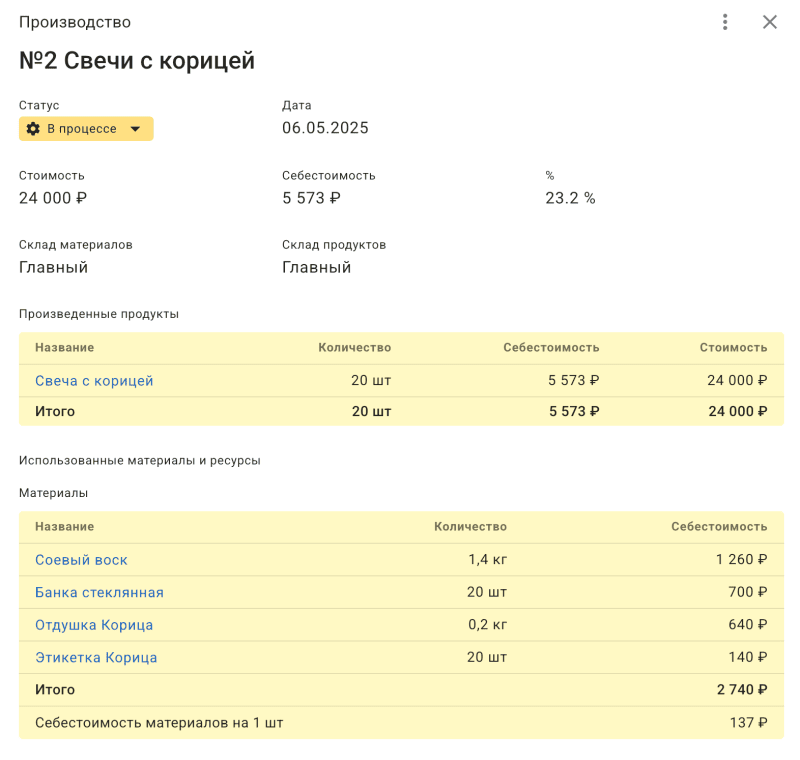Select the Главный products warehouse field
The height and width of the screenshot is (760, 800).
tap(314, 267)
